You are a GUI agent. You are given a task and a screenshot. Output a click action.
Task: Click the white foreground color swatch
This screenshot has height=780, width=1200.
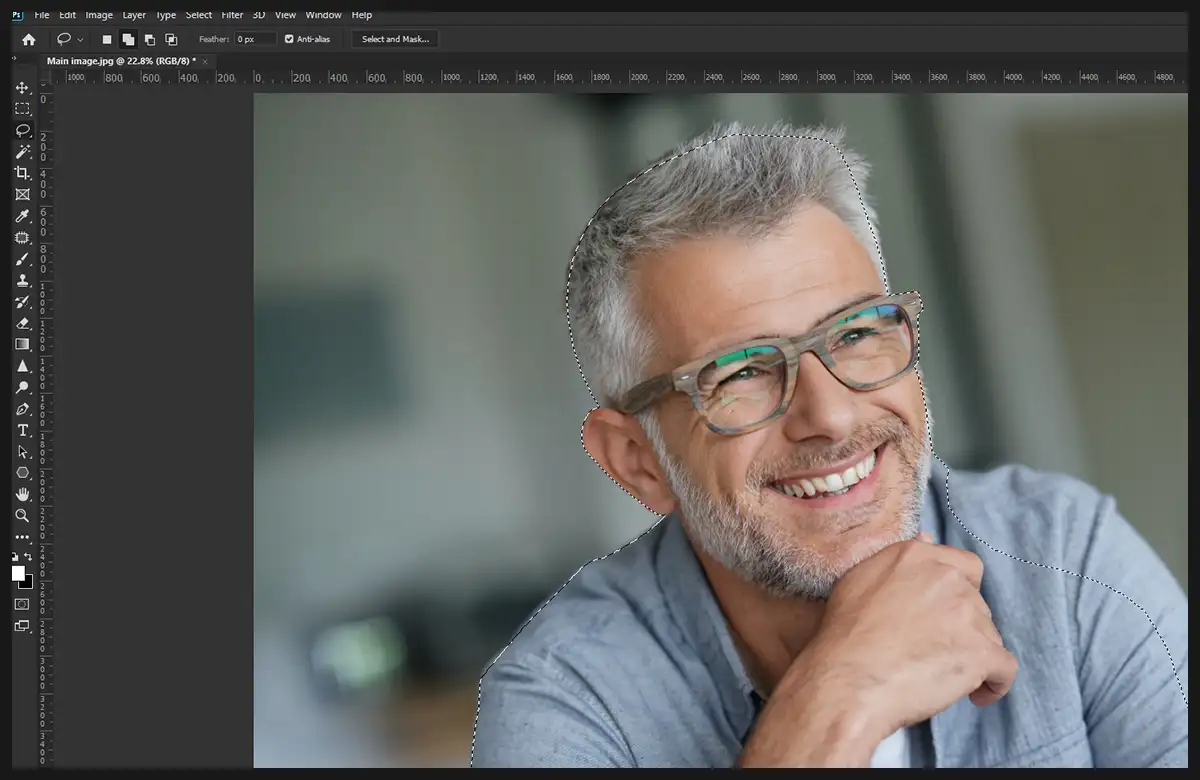18,573
